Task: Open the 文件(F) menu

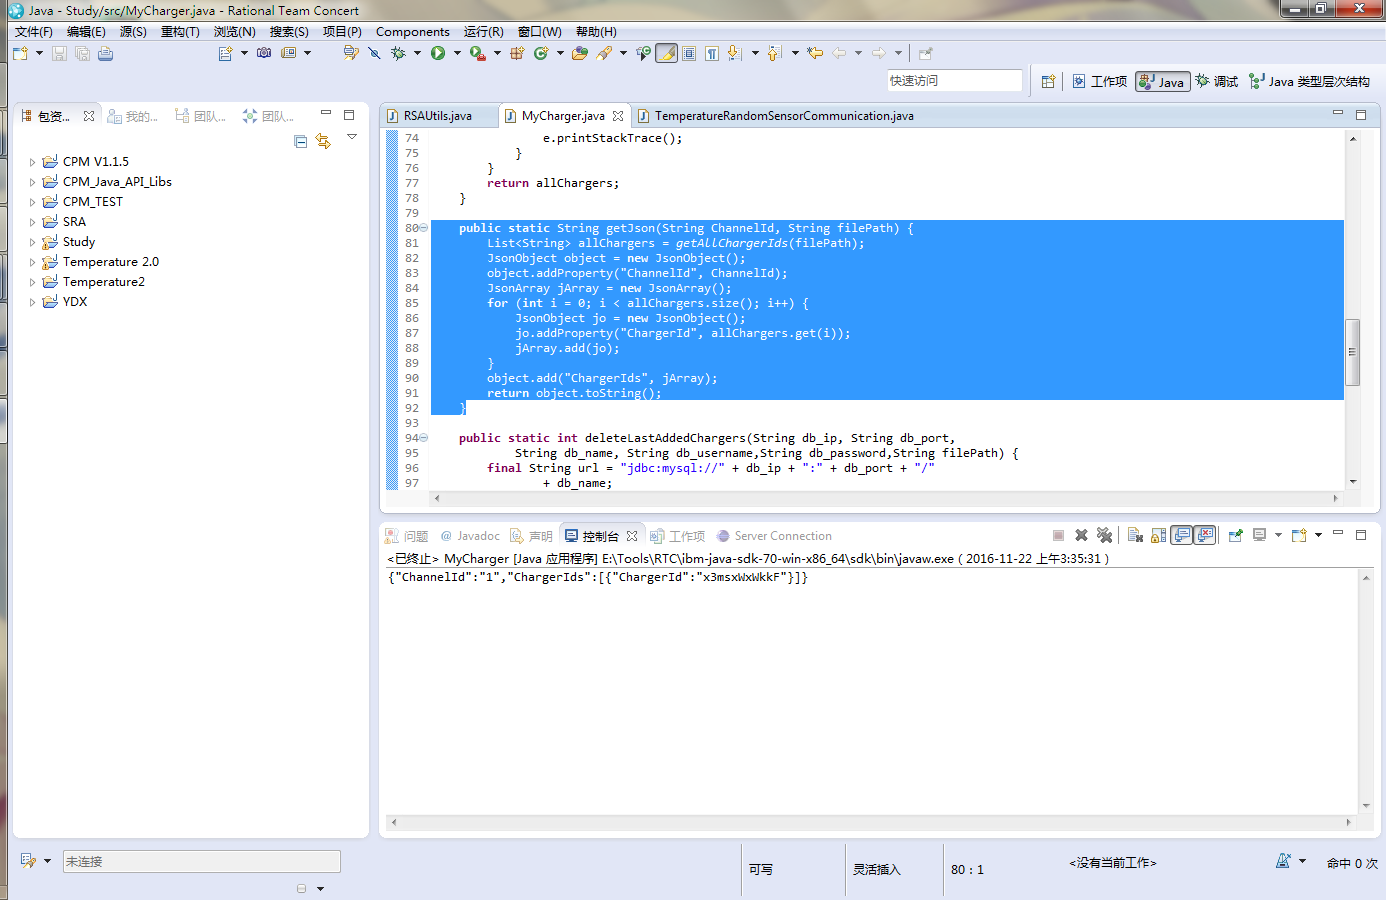Action: [34, 32]
